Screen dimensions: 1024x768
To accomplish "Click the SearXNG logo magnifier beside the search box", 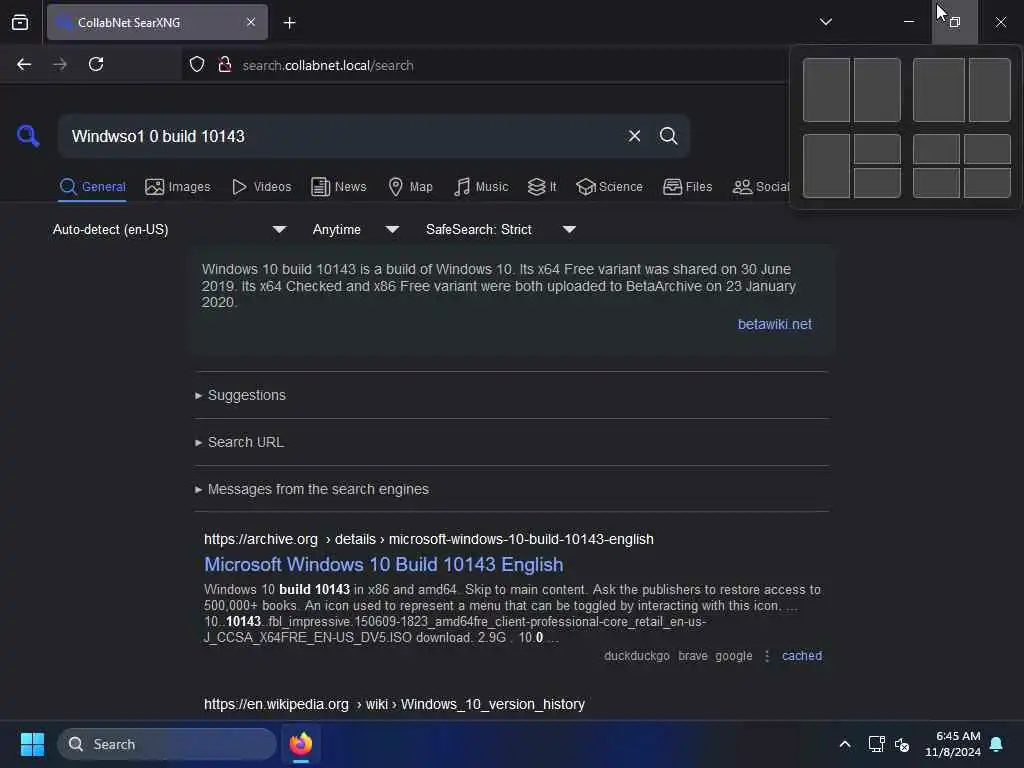I will (x=28, y=136).
